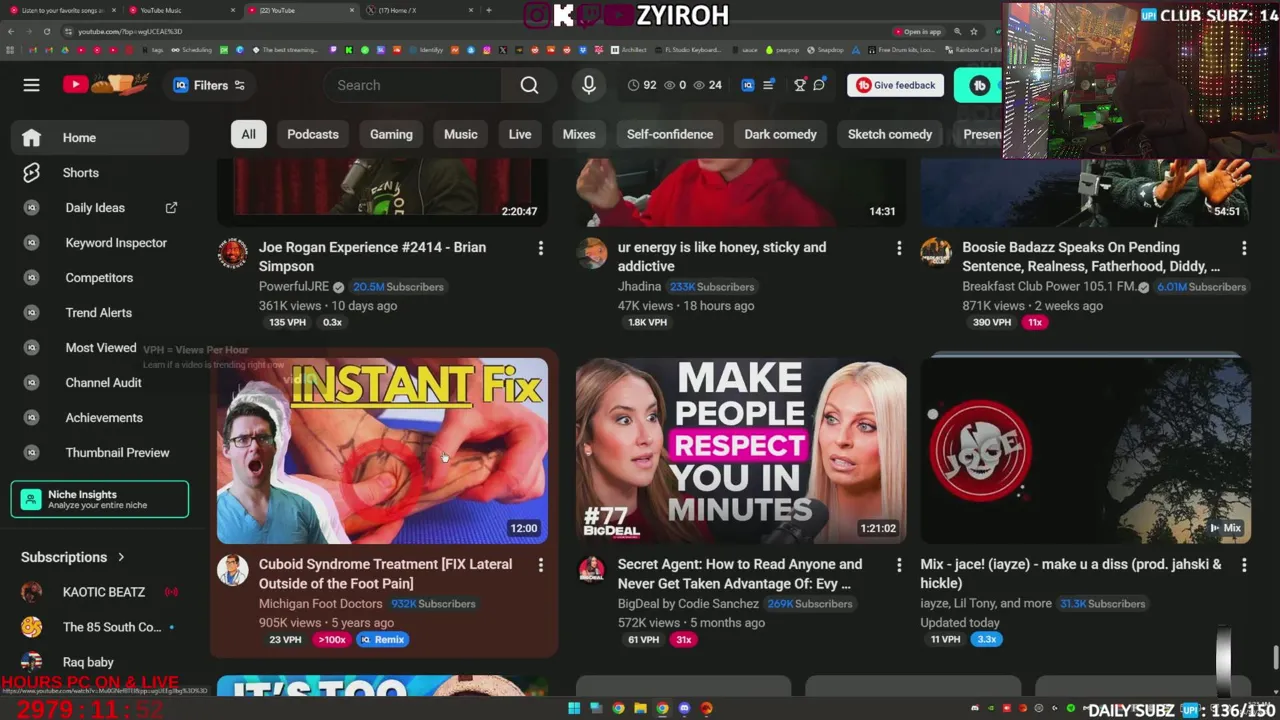Open Breakfast Club Power channel avatar
This screenshot has width=1280, height=720.
[x=936, y=253]
